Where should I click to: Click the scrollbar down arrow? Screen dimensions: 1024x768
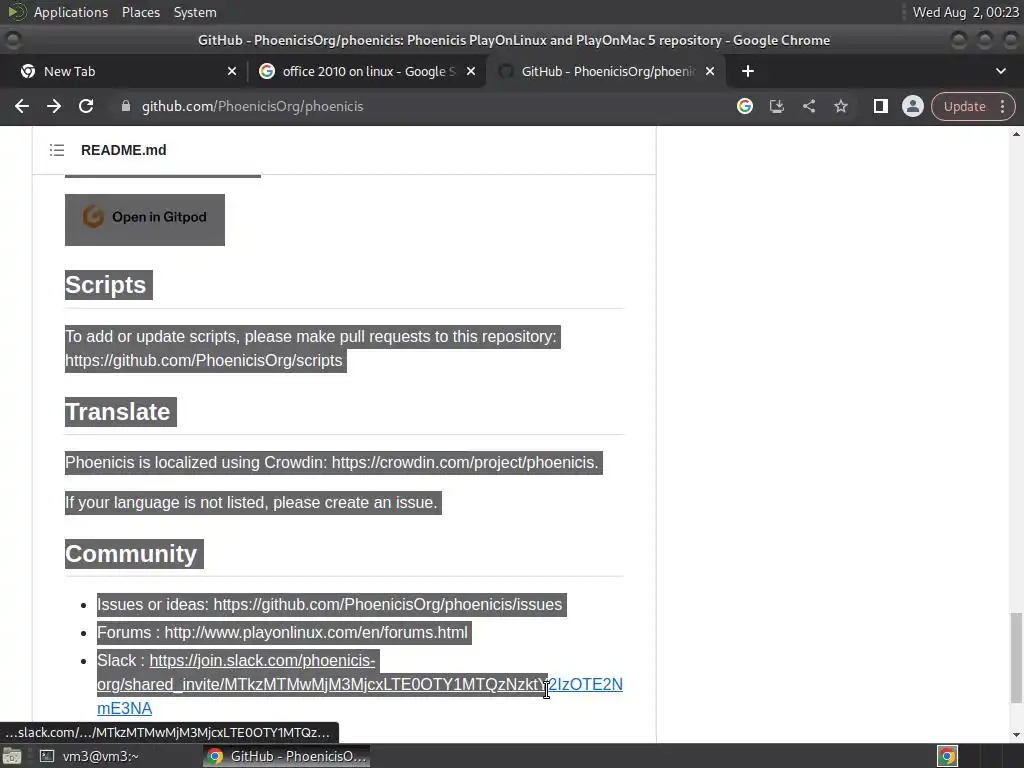(x=1016, y=735)
